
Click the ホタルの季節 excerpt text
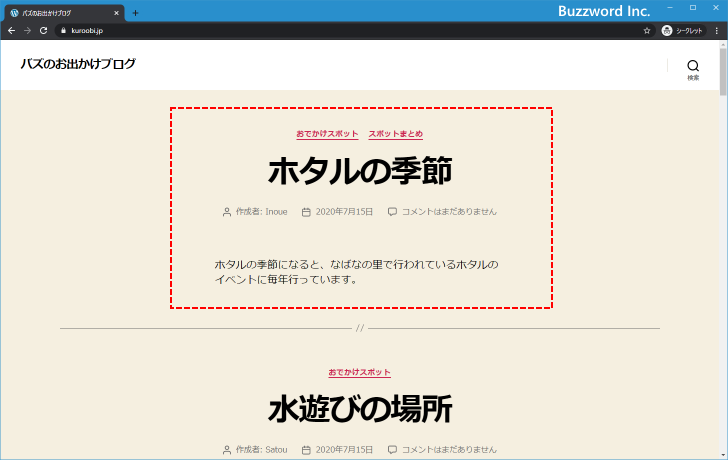click(356, 272)
